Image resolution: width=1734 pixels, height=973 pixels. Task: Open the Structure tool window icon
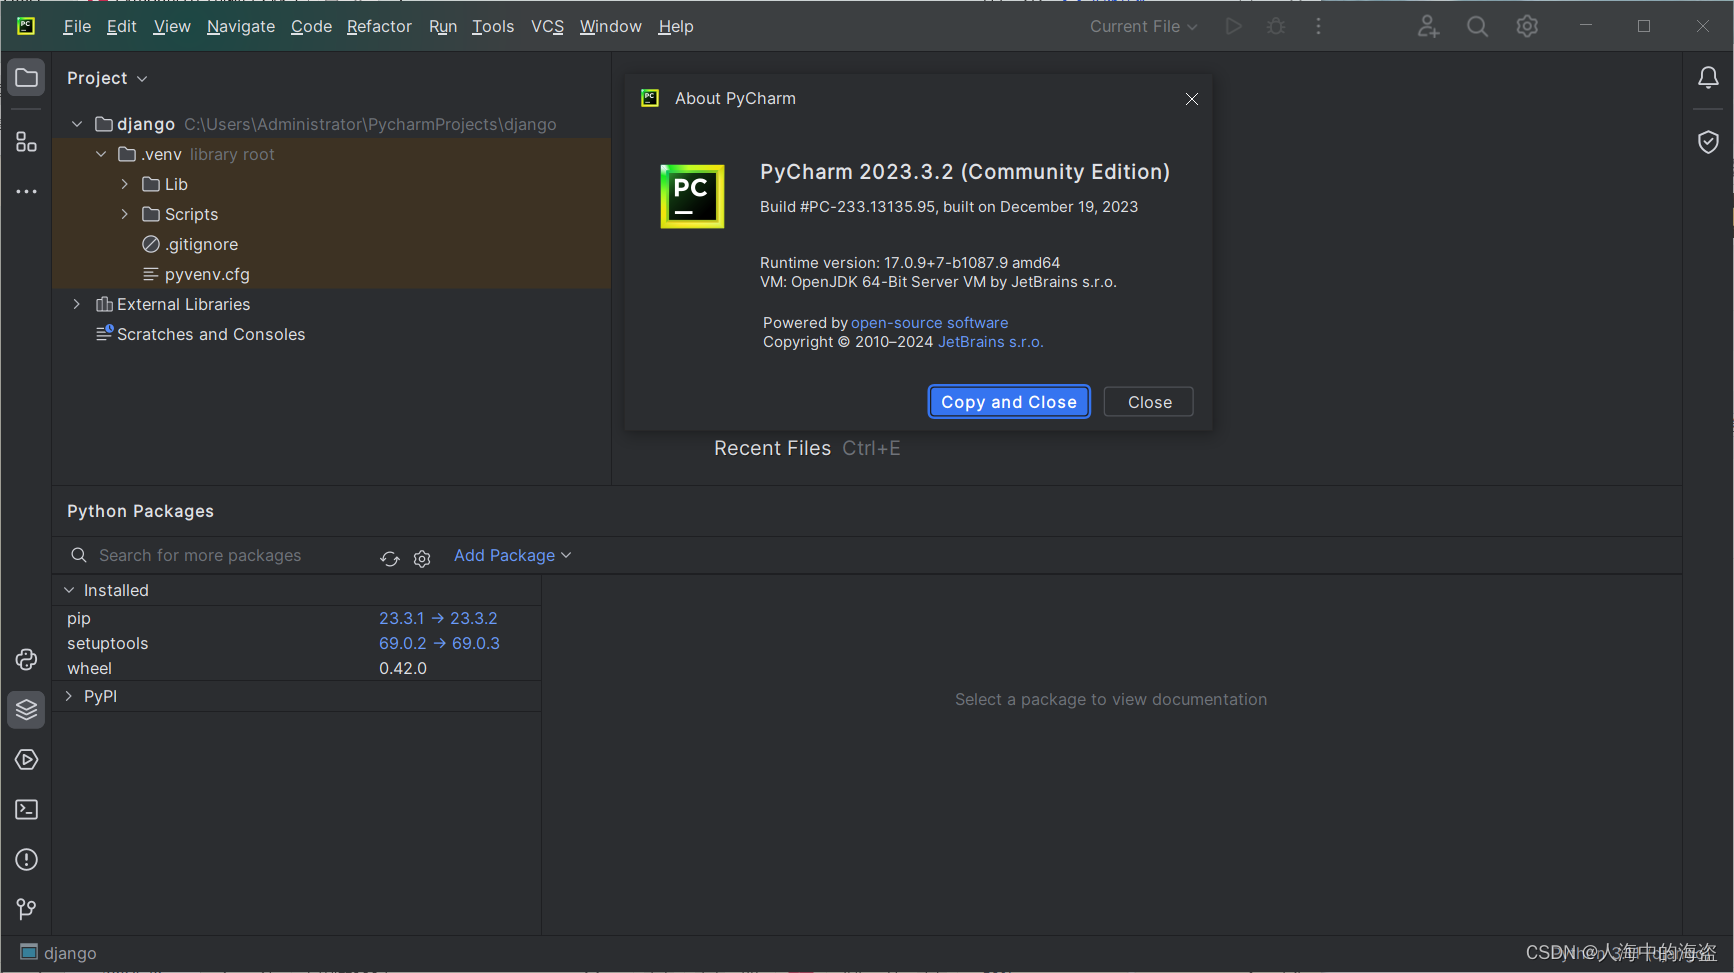point(27,142)
